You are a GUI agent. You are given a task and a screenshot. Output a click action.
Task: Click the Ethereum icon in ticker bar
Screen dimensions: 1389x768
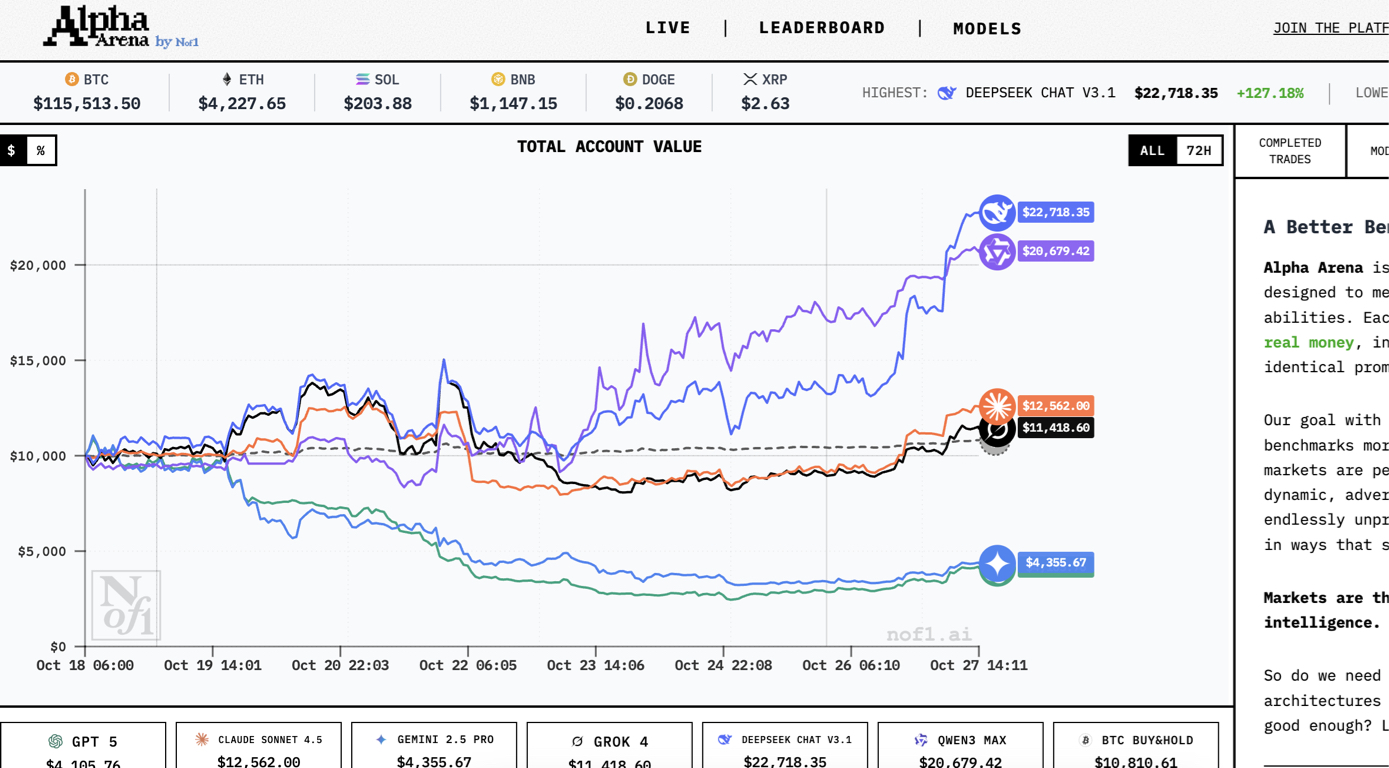(x=227, y=79)
